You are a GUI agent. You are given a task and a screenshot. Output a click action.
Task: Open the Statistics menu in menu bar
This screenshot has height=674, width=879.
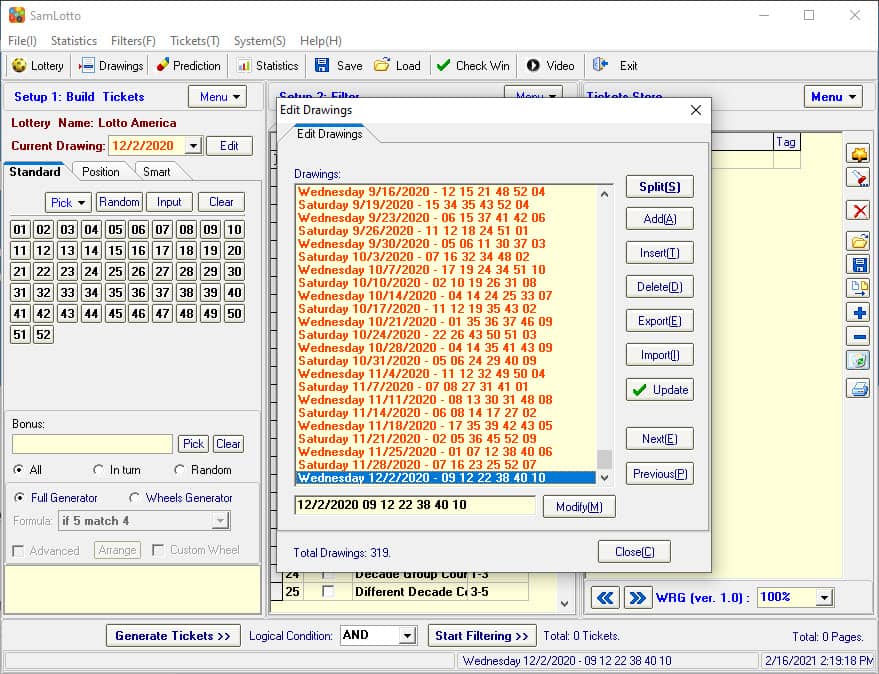(74, 41)
